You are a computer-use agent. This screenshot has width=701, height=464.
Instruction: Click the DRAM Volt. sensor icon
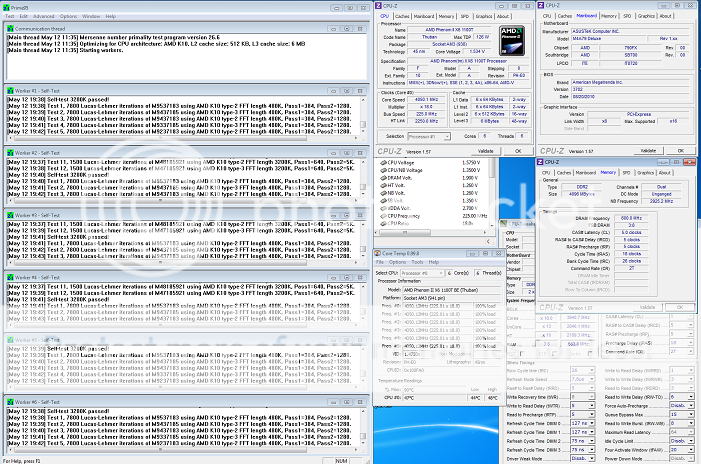click(383, 178)
